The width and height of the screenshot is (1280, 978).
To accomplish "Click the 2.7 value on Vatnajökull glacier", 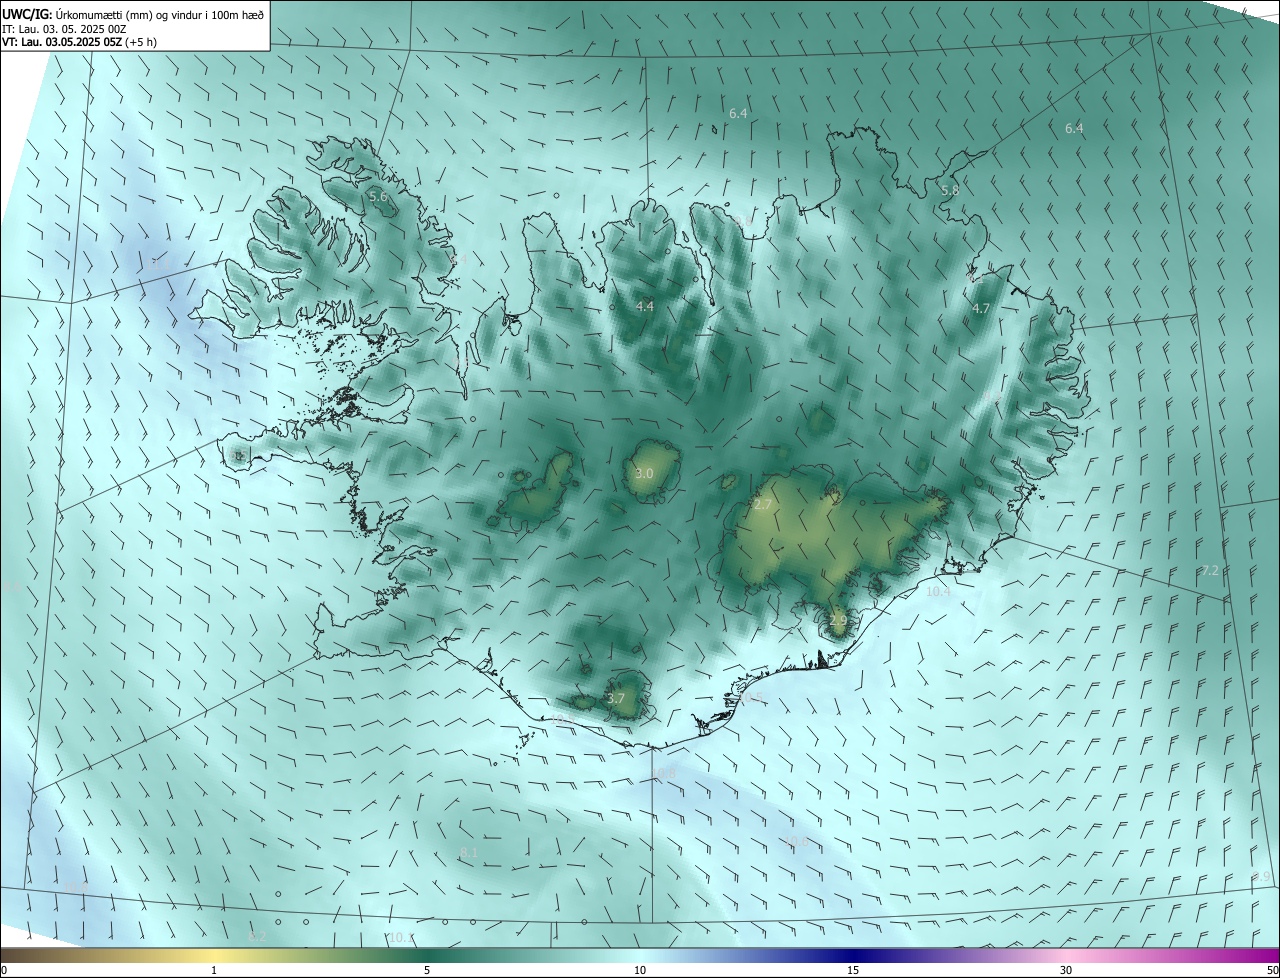I will (762, 505).
